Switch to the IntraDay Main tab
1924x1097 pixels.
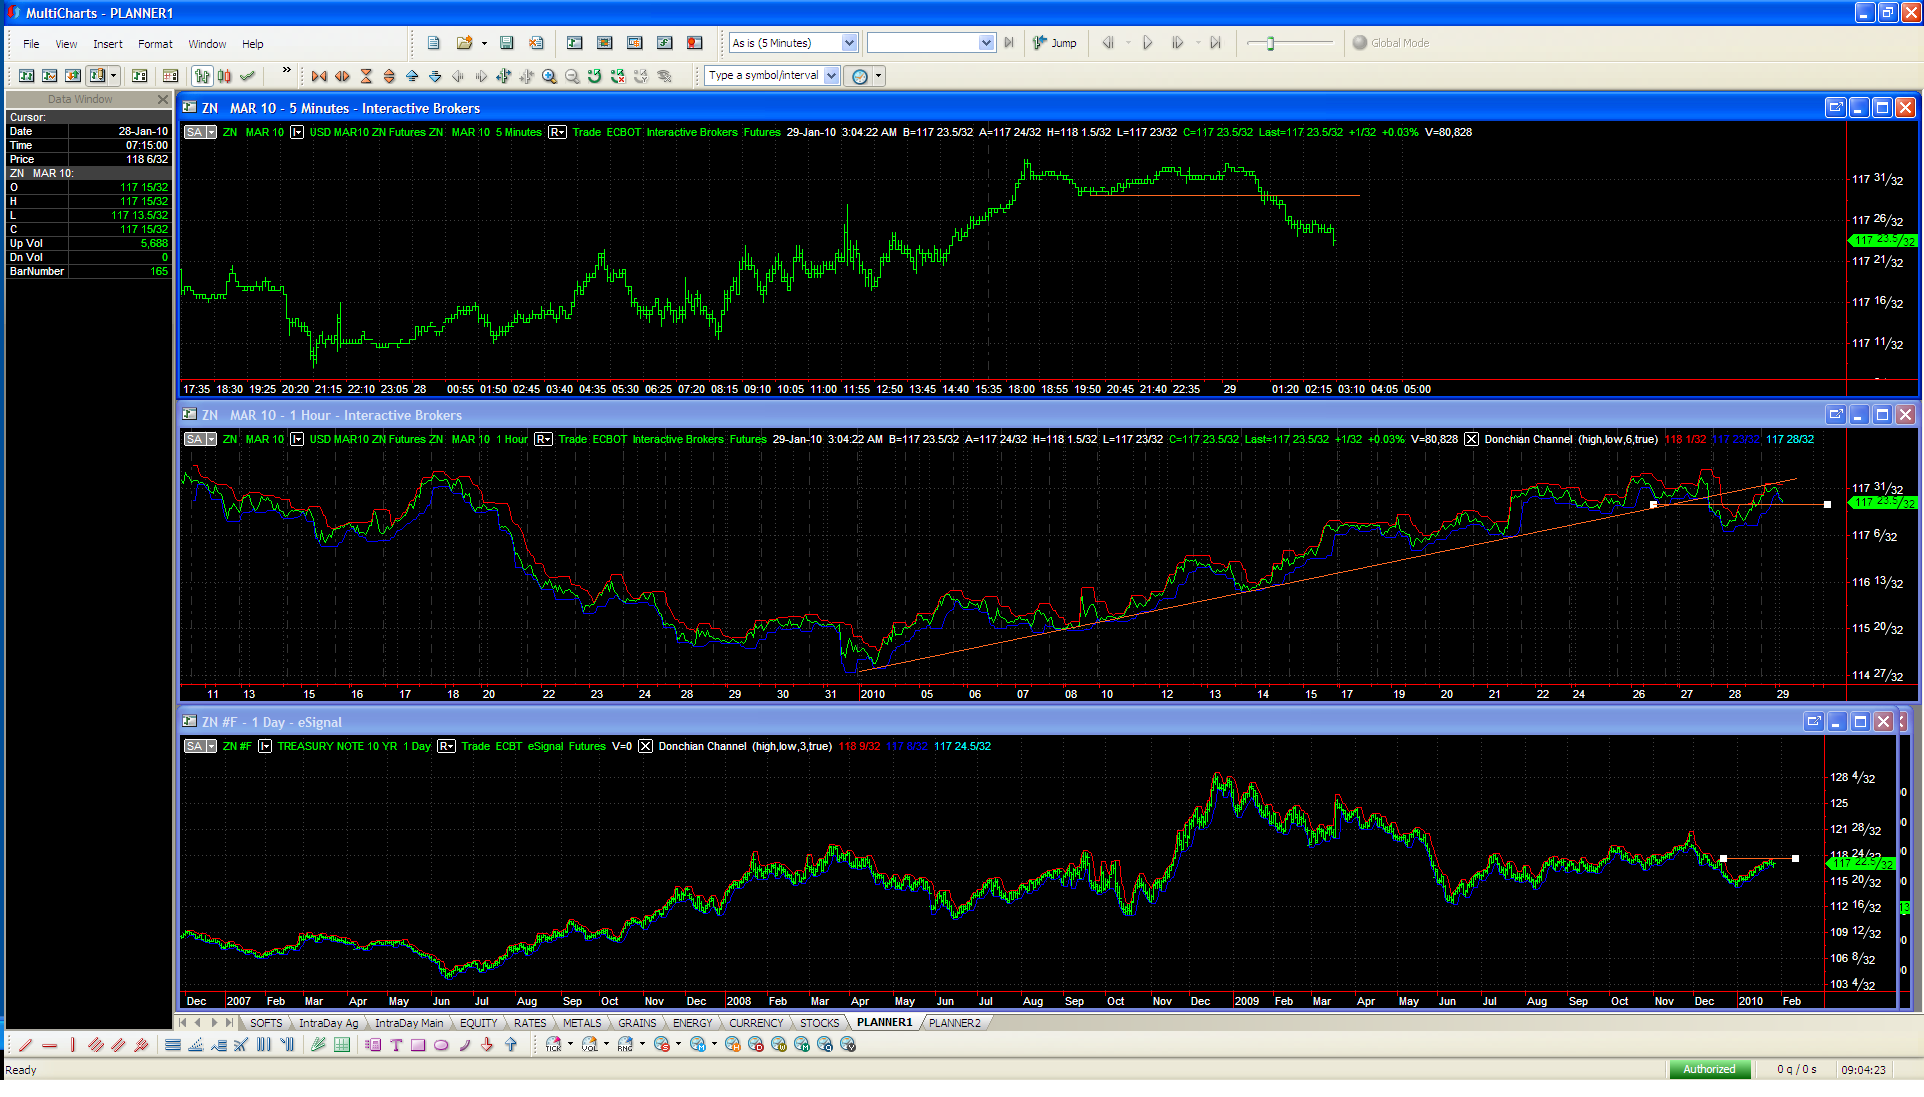point(409,1023)
